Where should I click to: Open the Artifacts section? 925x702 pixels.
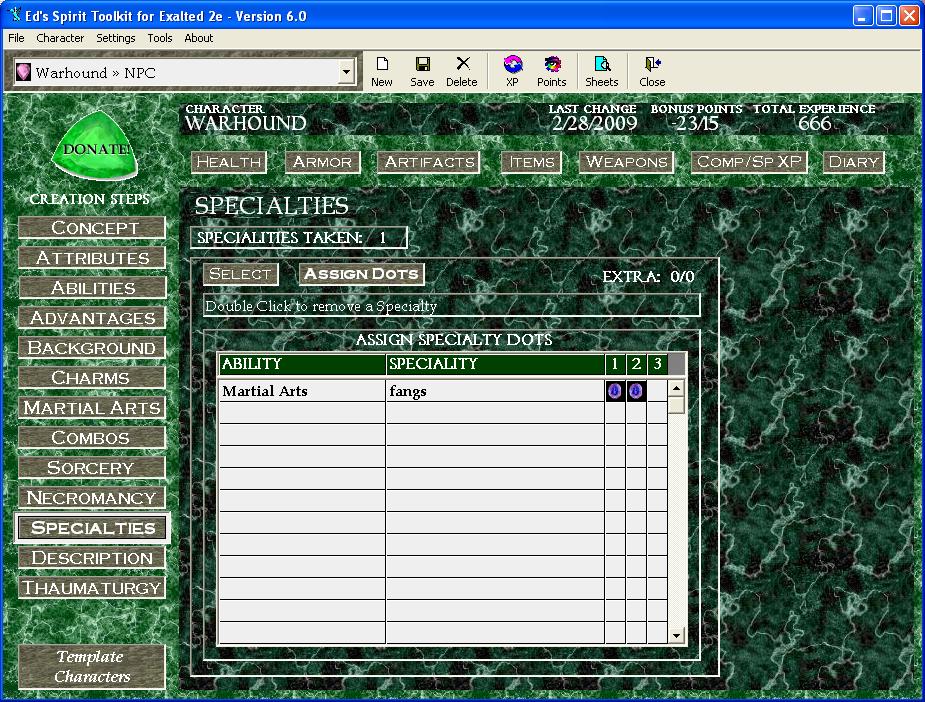429,162
